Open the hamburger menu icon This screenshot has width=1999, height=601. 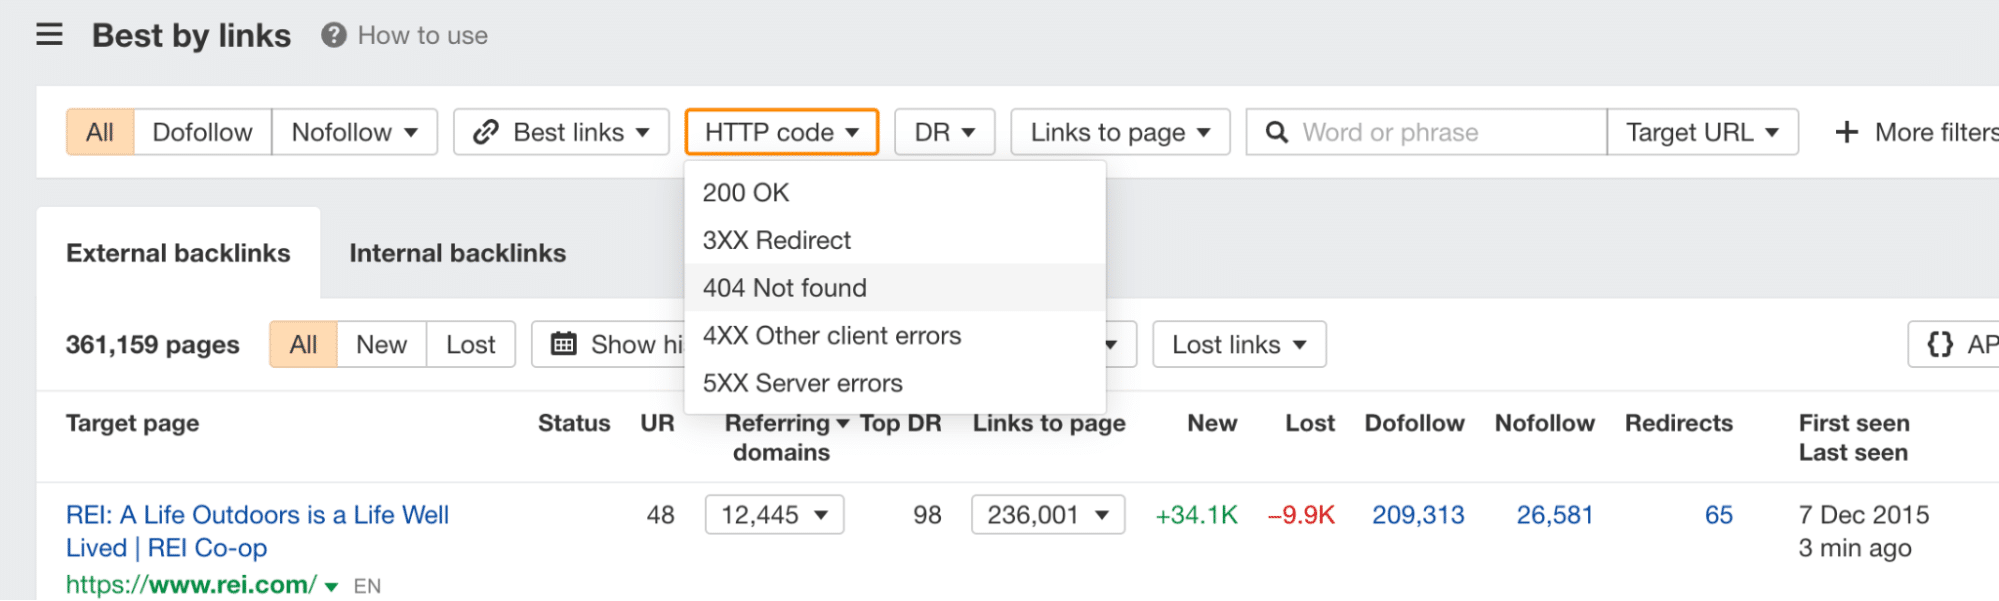click(x=49, y=35)
